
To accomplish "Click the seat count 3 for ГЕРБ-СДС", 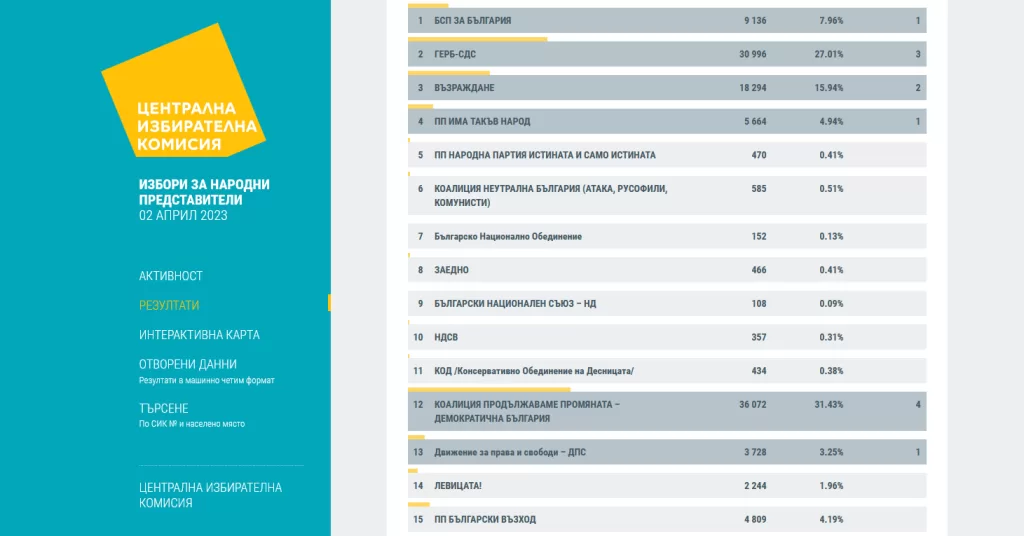I will point(918,54).
